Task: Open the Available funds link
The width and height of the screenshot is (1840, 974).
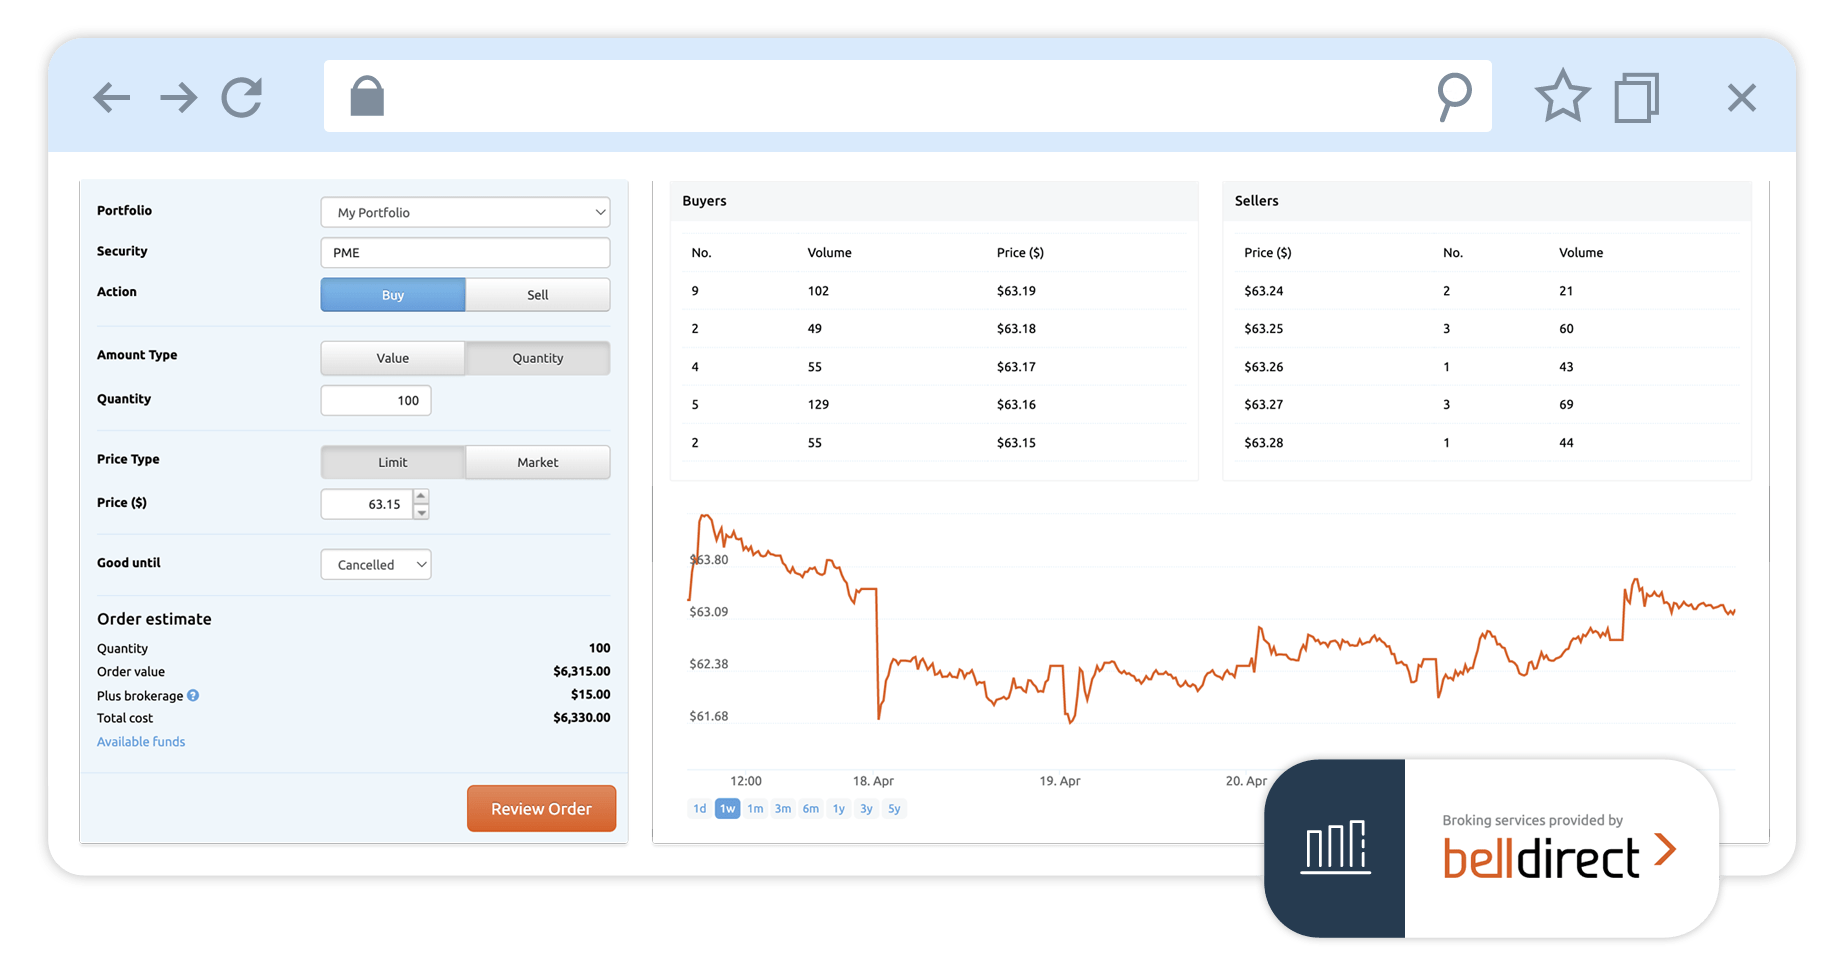Action: (141, 742)
